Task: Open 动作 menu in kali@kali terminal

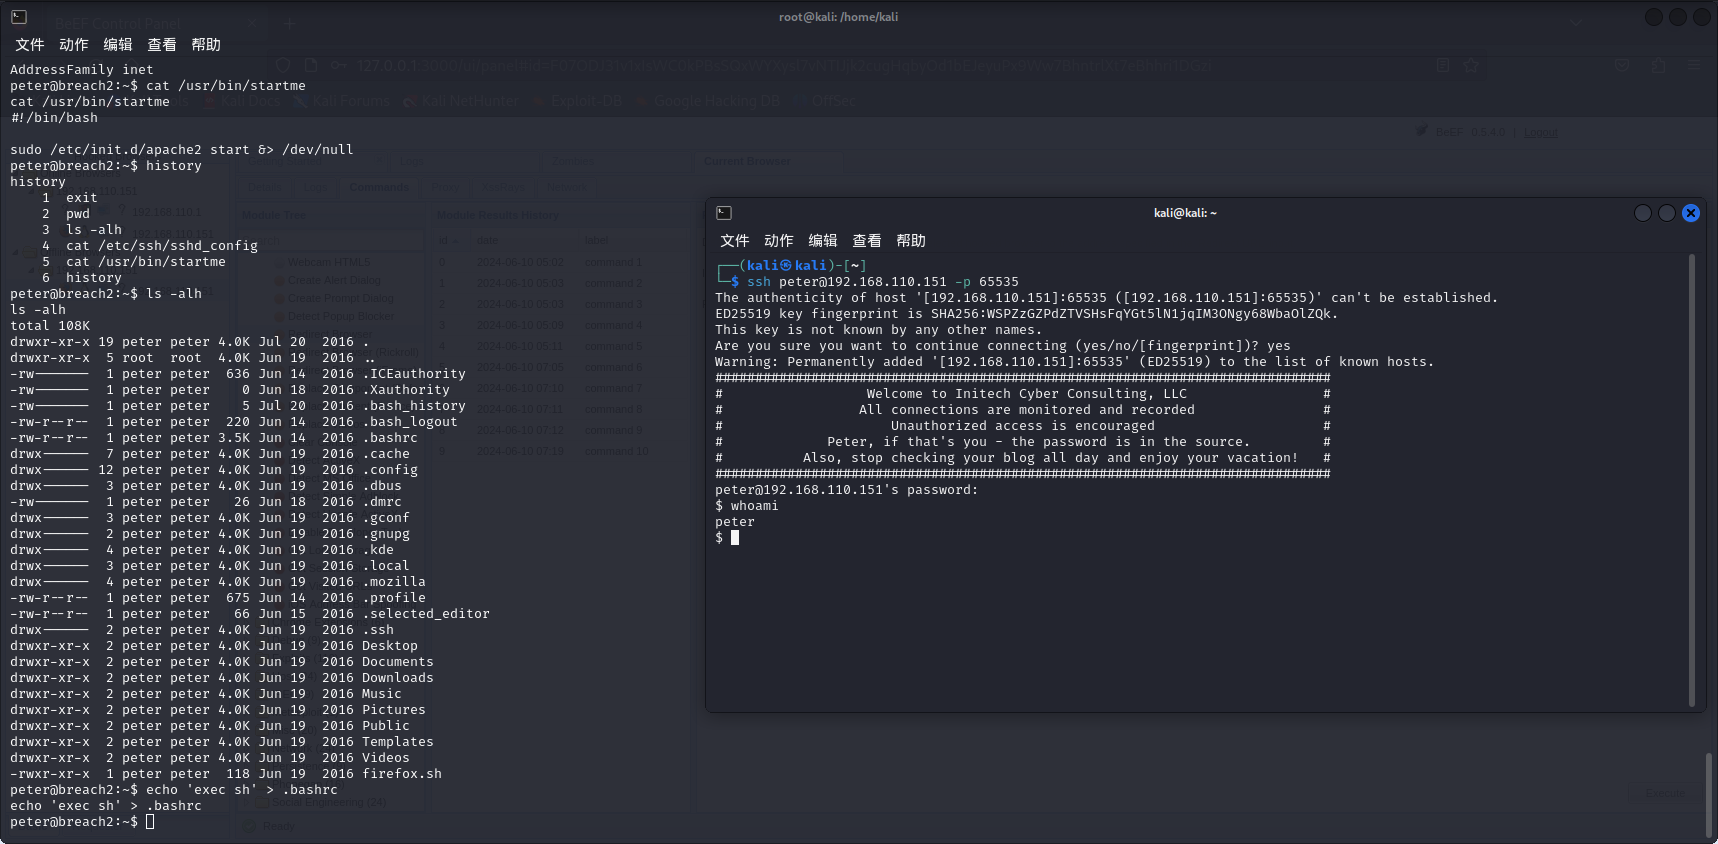Action: 779,241
